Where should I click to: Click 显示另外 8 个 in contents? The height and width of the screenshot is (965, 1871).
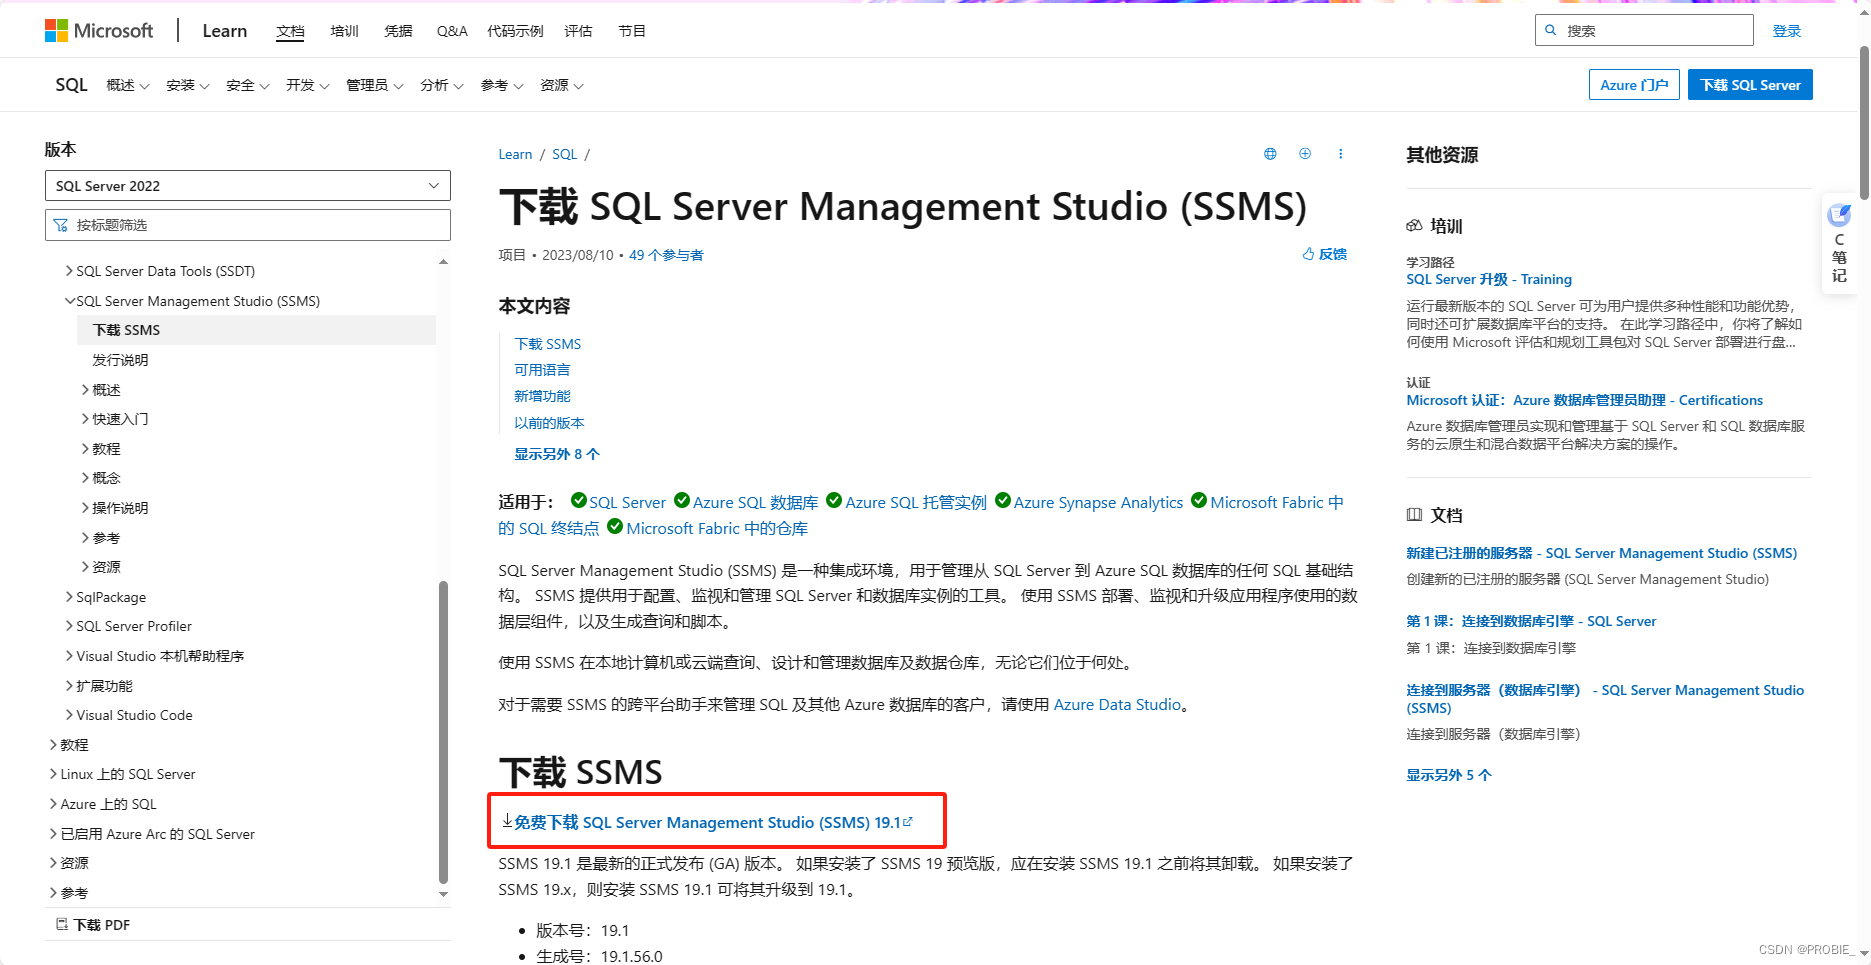click(x=557, y=454)
